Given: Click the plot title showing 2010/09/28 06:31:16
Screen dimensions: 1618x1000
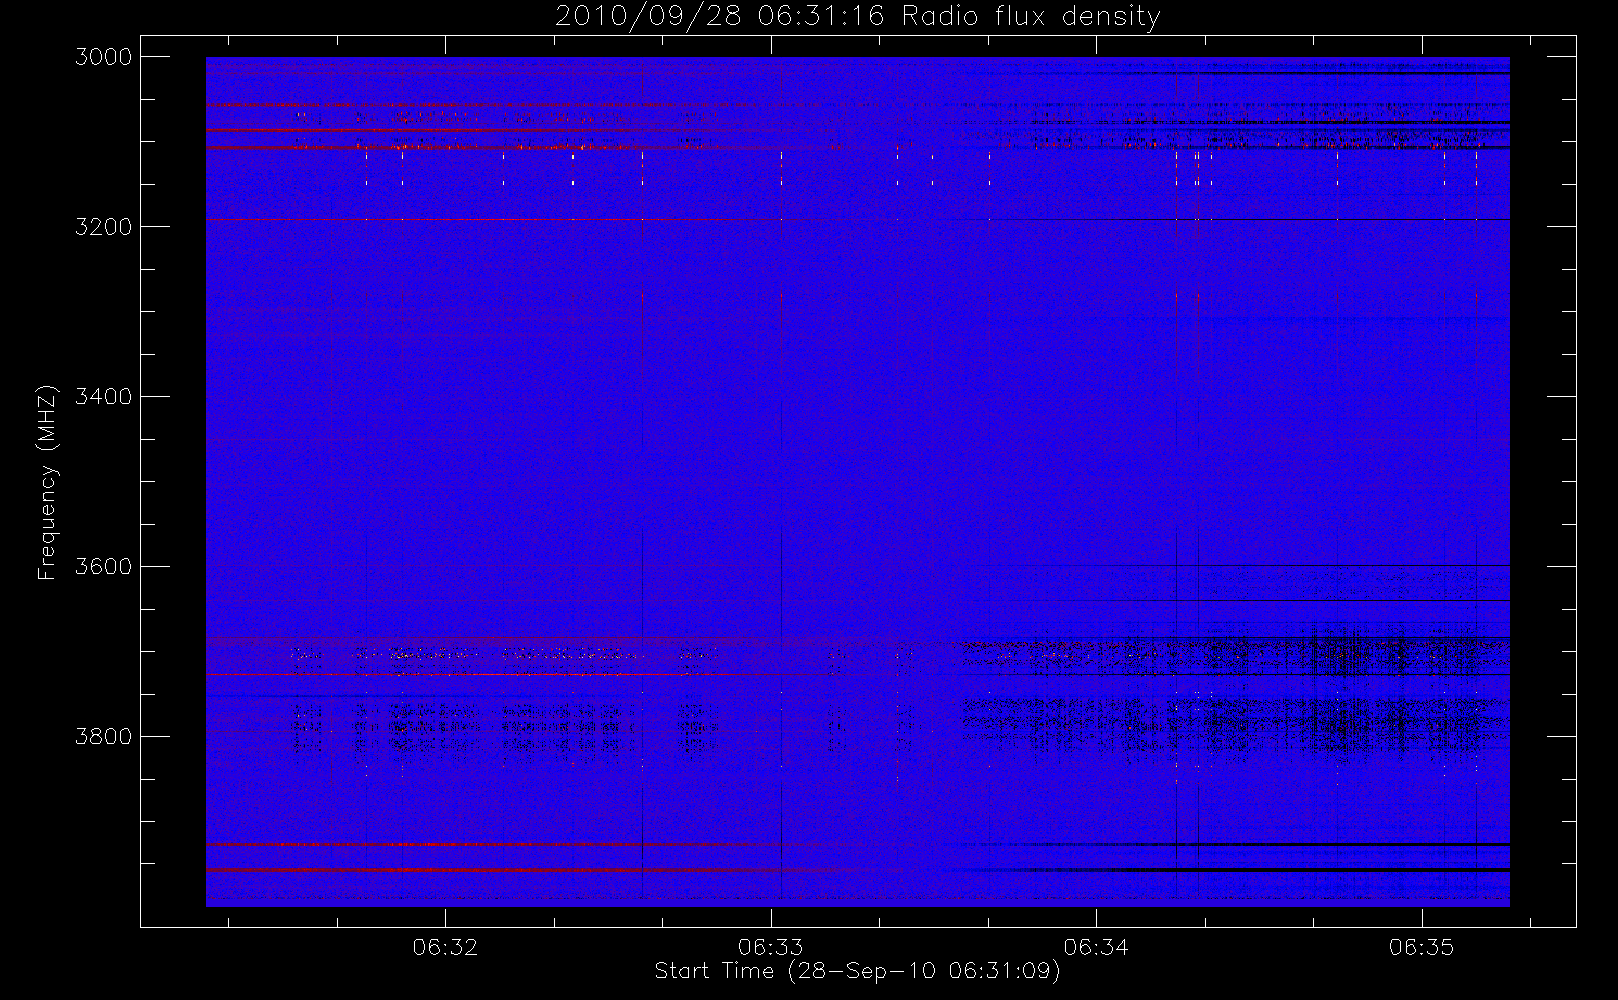Looking at the screenshot, I should [857, 17].
